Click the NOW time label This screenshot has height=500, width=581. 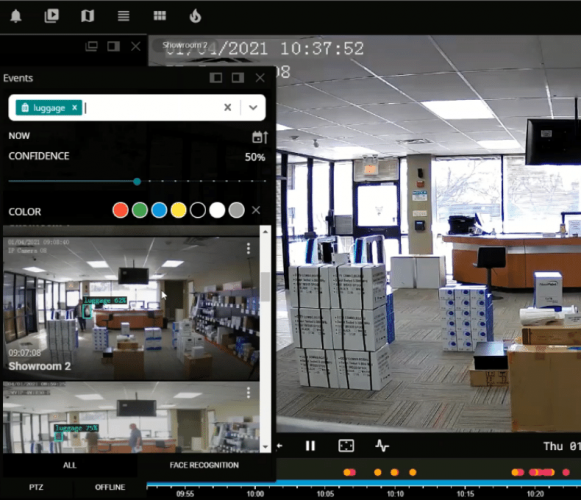[19, 136]
